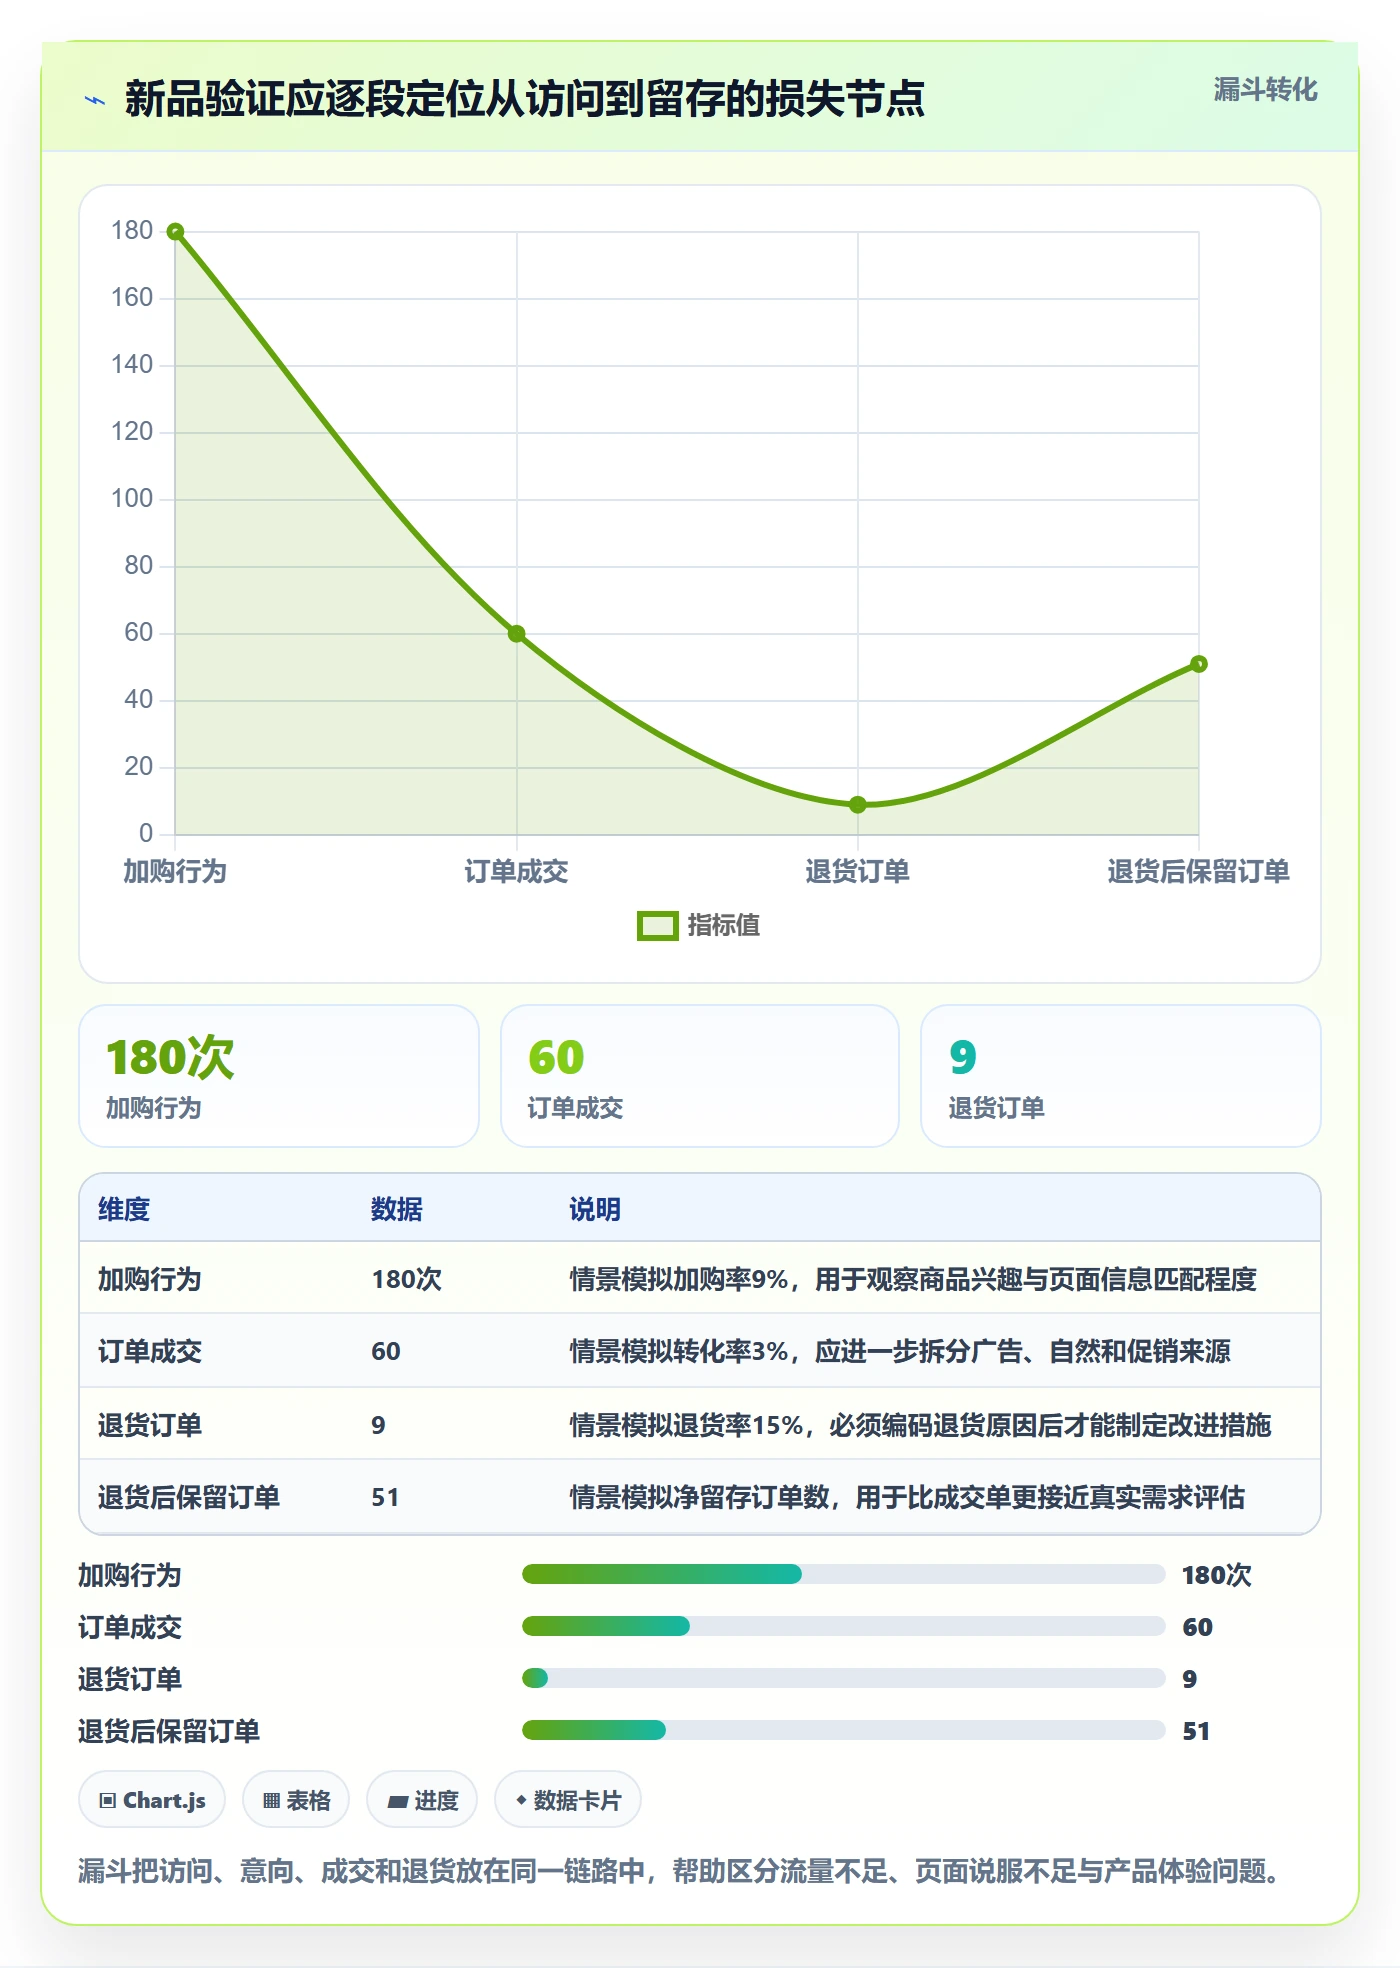Click the chart data point for 加购行为
The width and height of the screenshot is (1400, 1968).
tap(175, 232)
